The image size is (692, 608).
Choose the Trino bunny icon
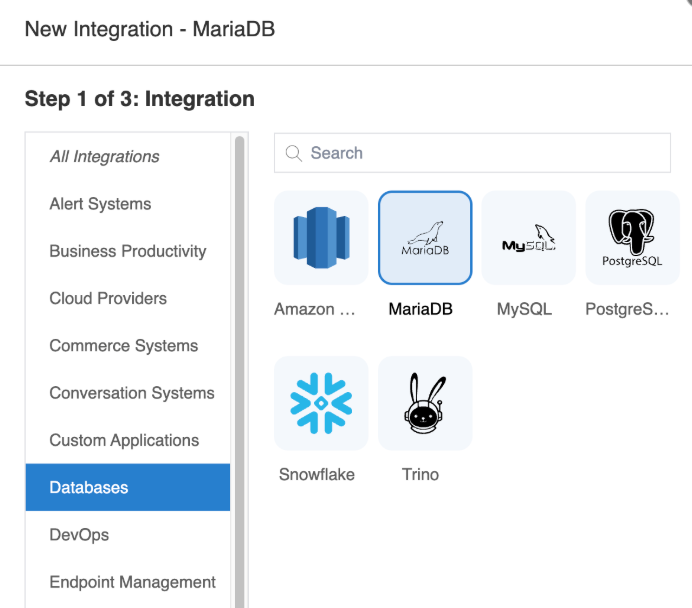pyautogui.click(x=425, y=403)
